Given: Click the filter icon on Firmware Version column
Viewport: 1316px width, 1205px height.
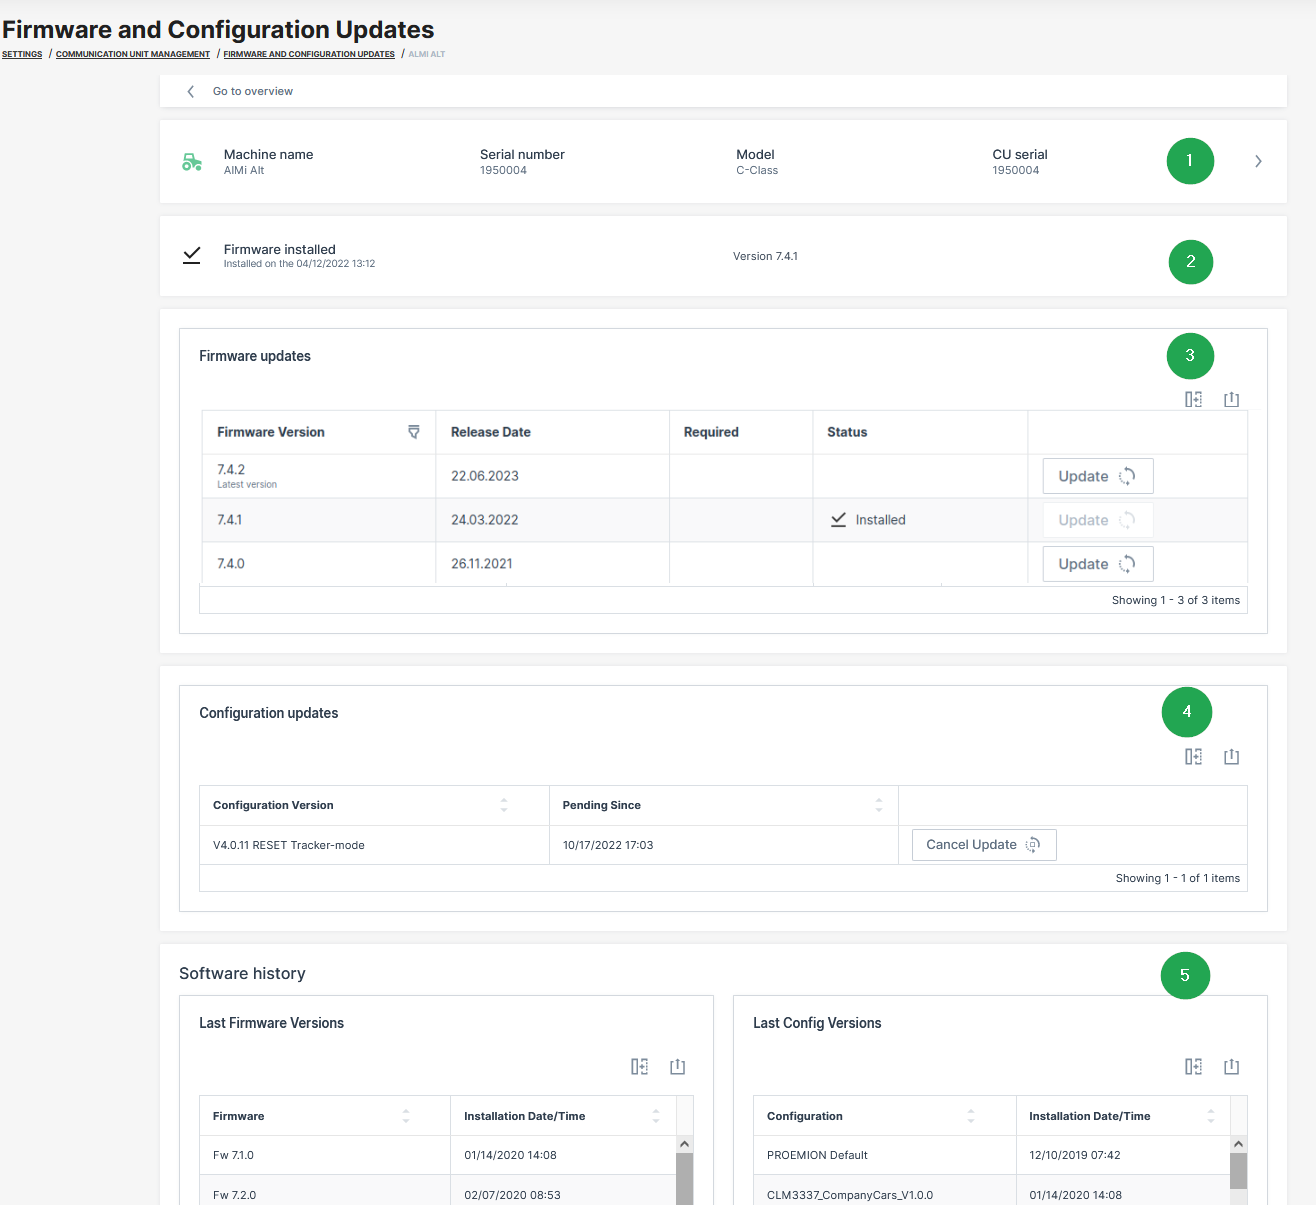Looking at the screenshot, I should point(414,432).
